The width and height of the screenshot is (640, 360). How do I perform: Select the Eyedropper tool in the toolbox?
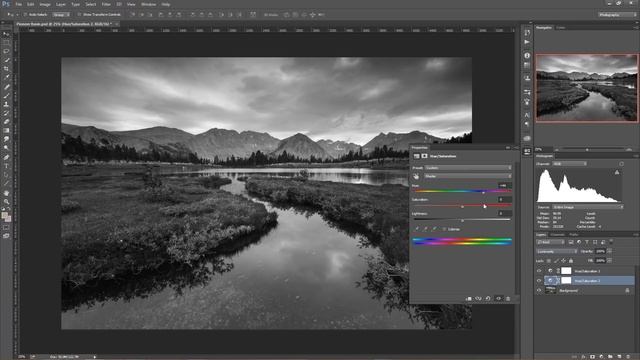[x=6, y=78]
